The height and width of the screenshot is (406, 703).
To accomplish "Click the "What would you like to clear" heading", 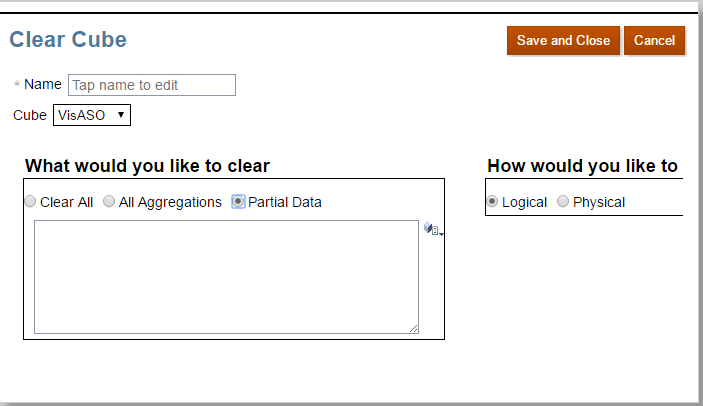I will click(x=147, y=166).
